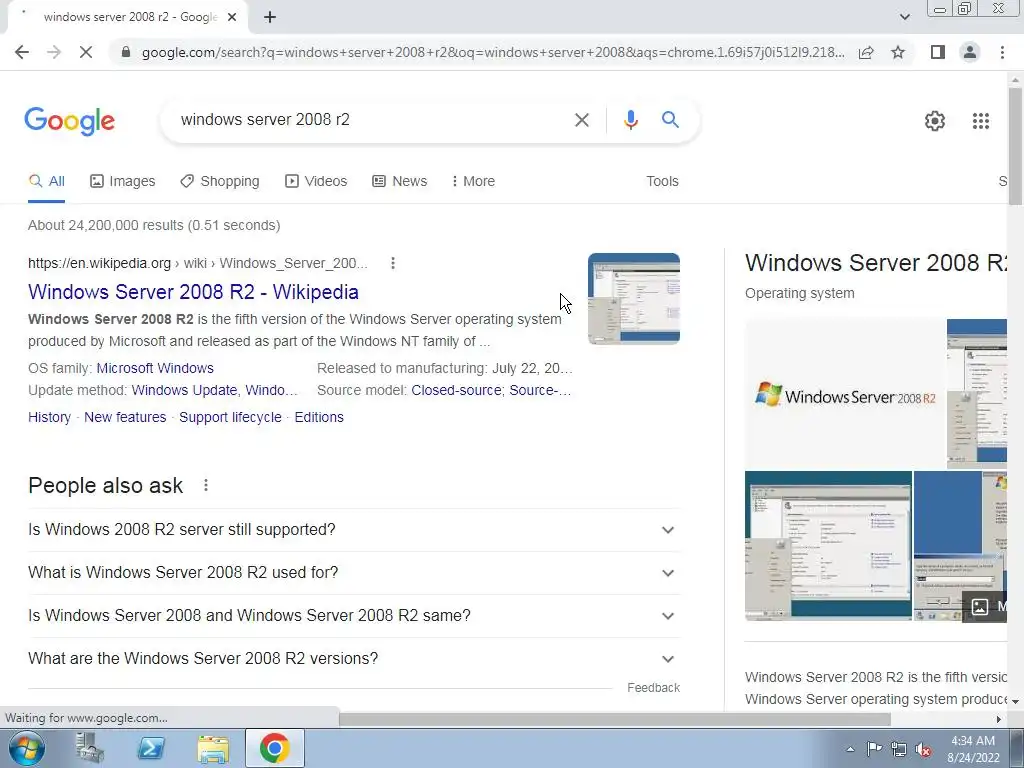This screenshot has width=1024, height=768.
Task: Open the knowledge panel desktop screenshot image
Action: coord(828,546)
